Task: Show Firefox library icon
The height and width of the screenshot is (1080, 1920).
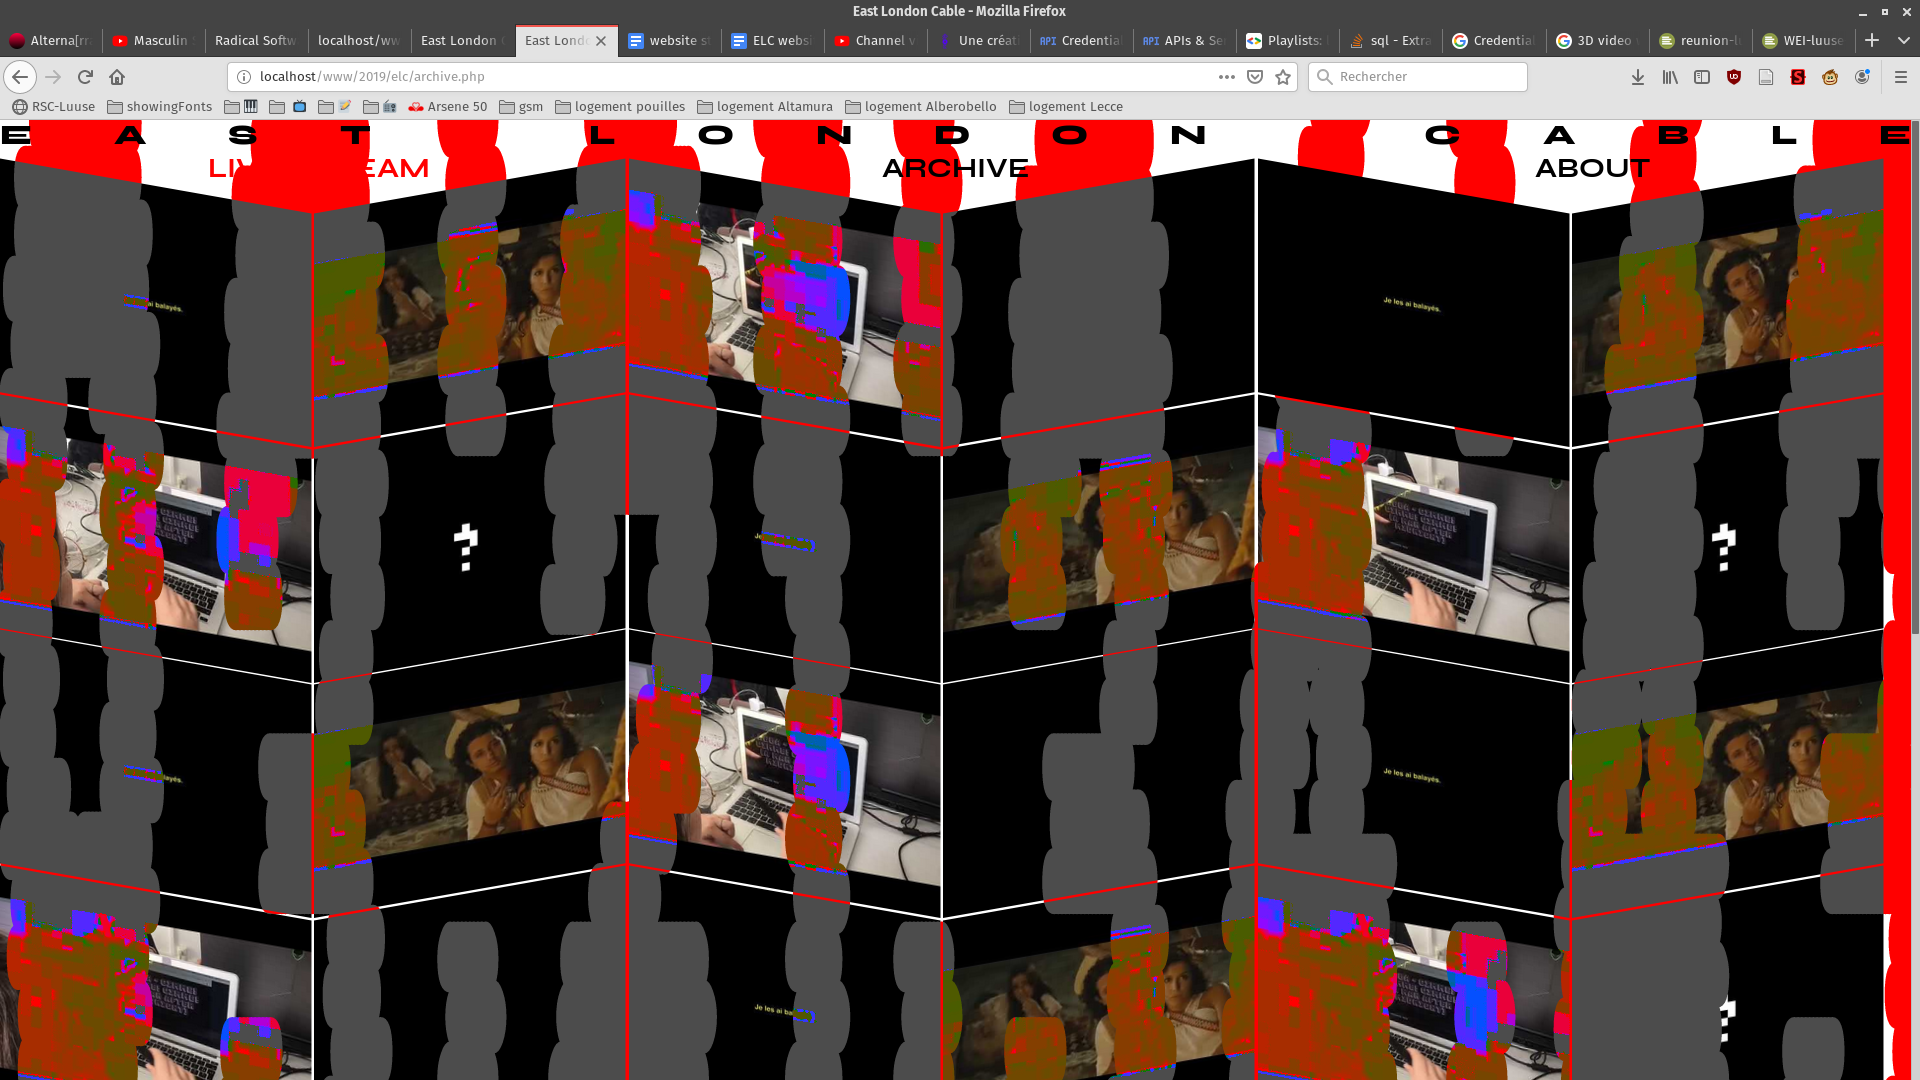Action: coord(1670,77)
